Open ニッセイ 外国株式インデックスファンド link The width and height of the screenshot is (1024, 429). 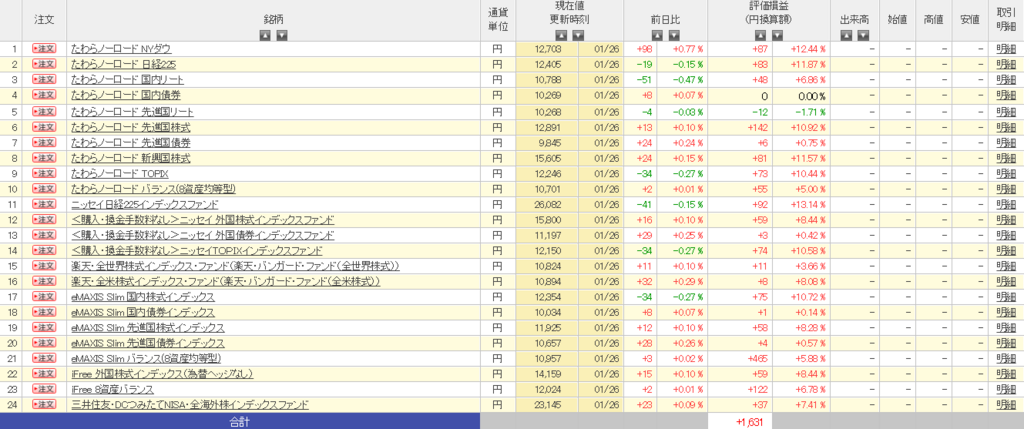pos(202,220)
